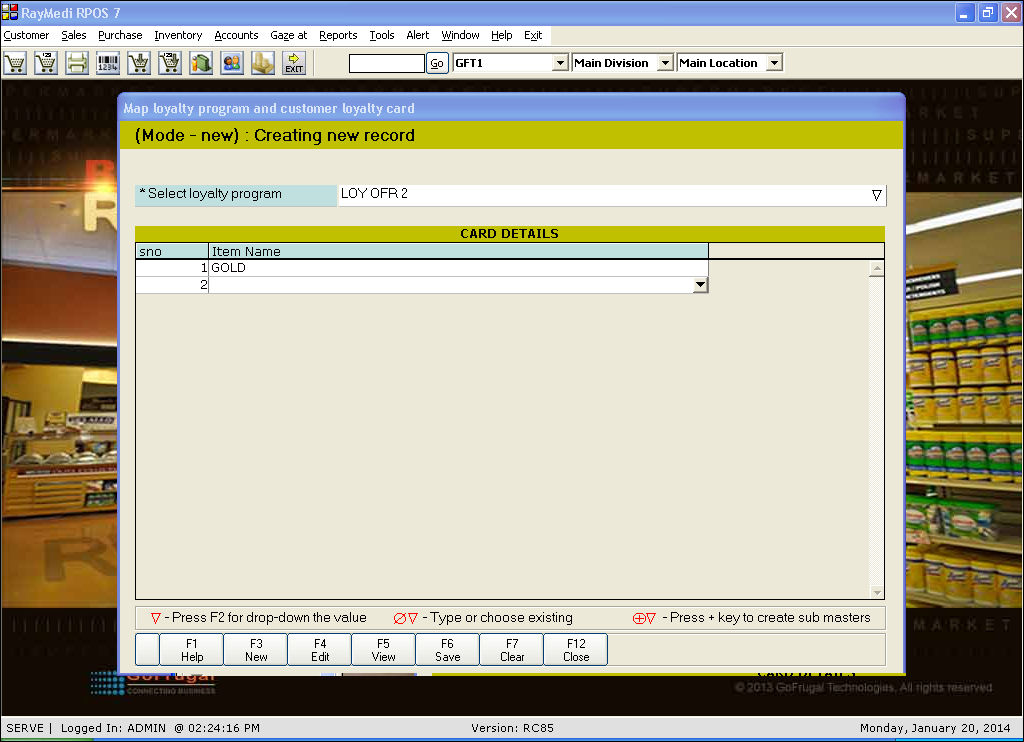Viewport: 1024px width, 742px height.
Task: Click card details scrollbar down arrow
Action: click(877, 592)
